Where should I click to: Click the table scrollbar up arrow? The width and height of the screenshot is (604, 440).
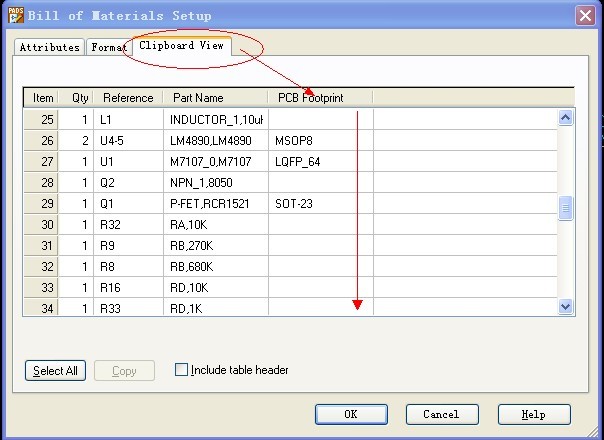(x=565, y=118)
